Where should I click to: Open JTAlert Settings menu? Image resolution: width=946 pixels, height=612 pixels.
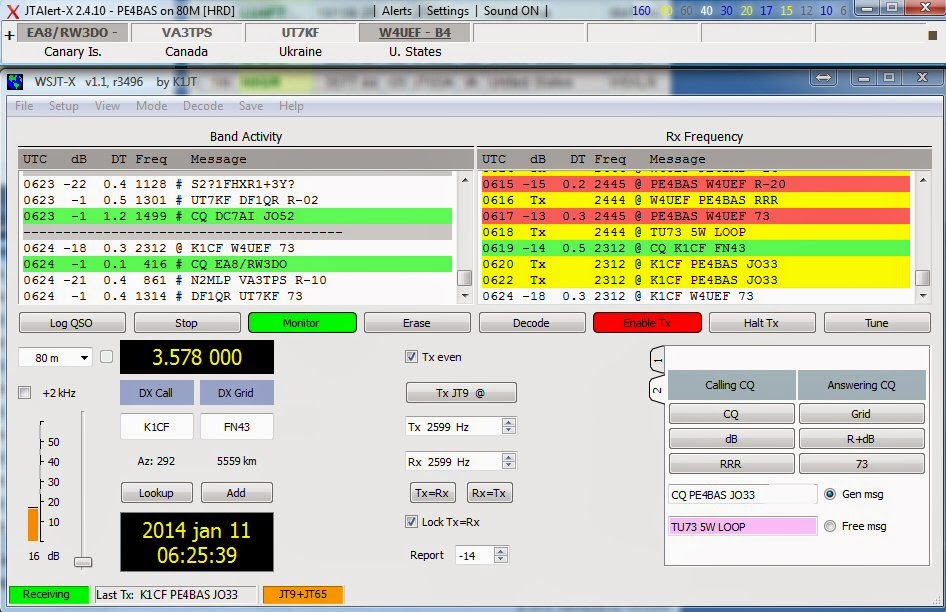point(448,11)
